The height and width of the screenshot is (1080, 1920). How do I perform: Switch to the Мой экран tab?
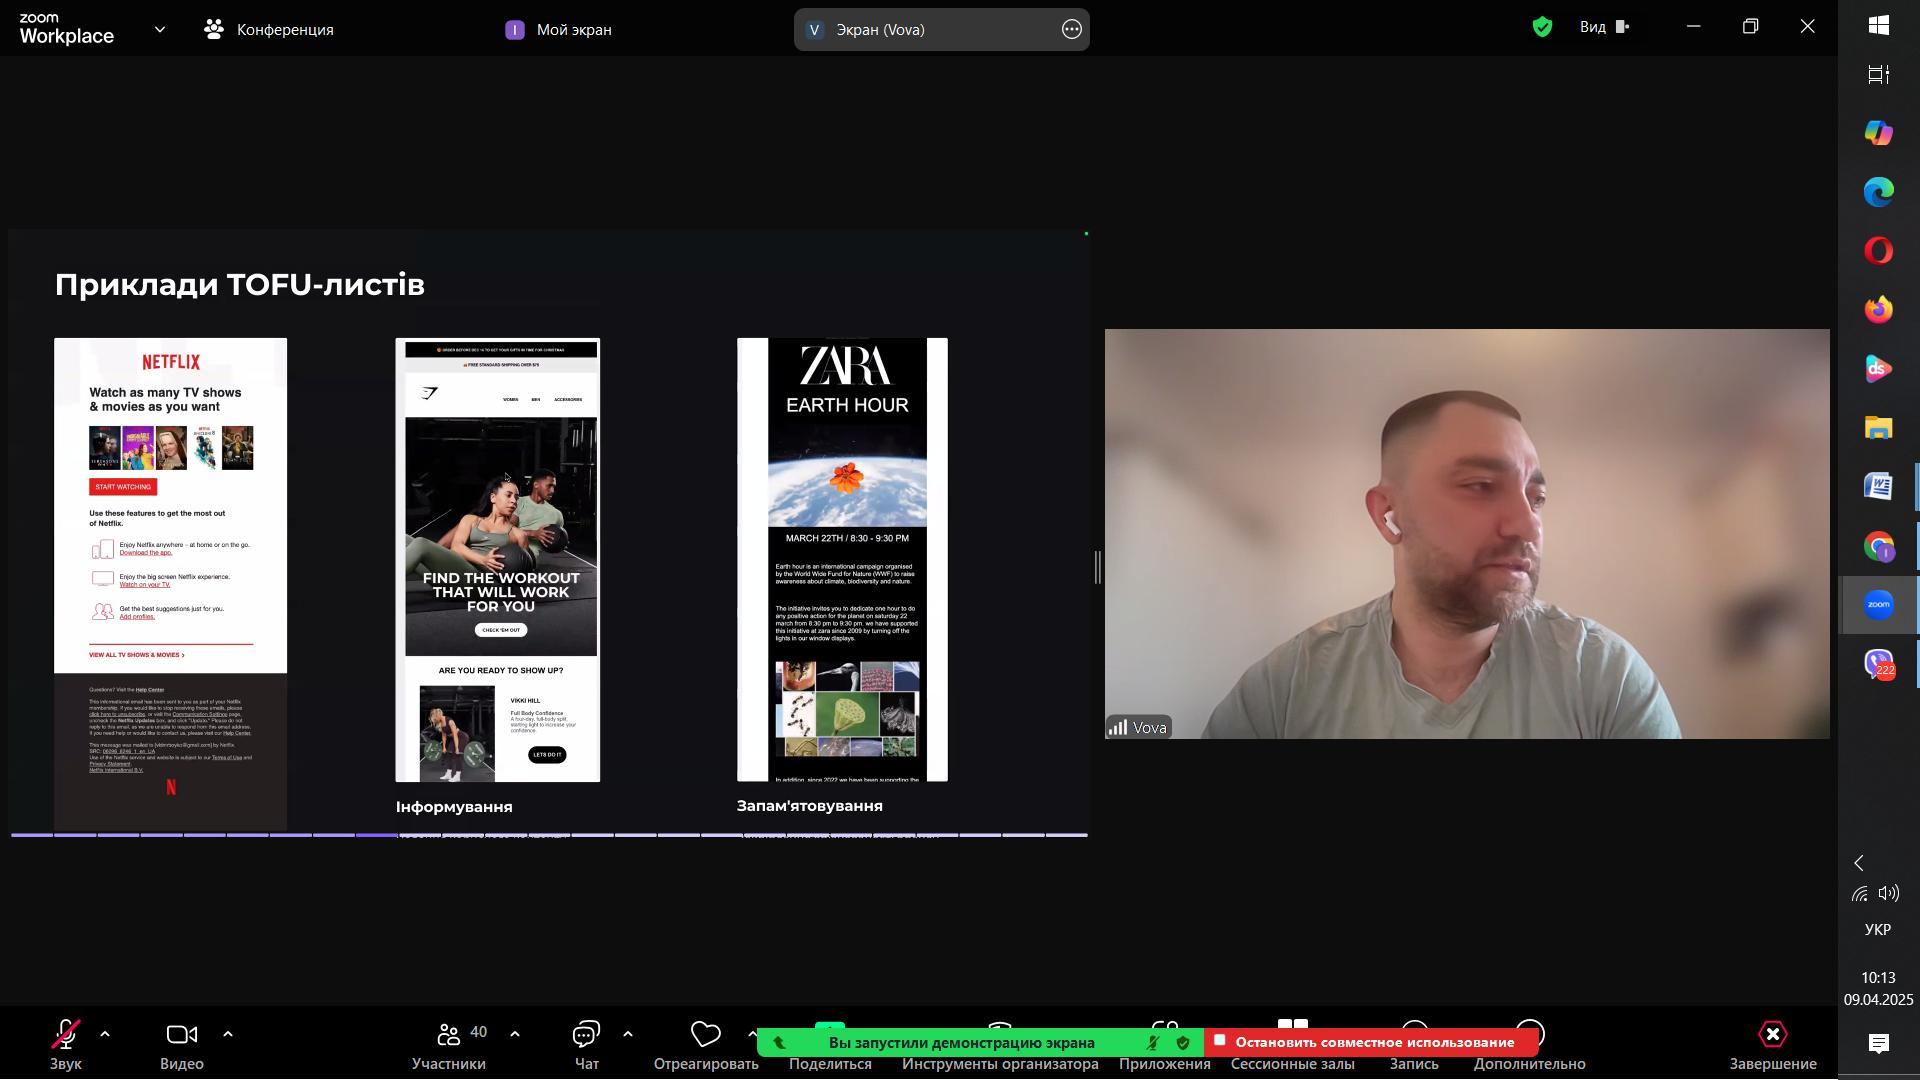(x=560, y=30)
